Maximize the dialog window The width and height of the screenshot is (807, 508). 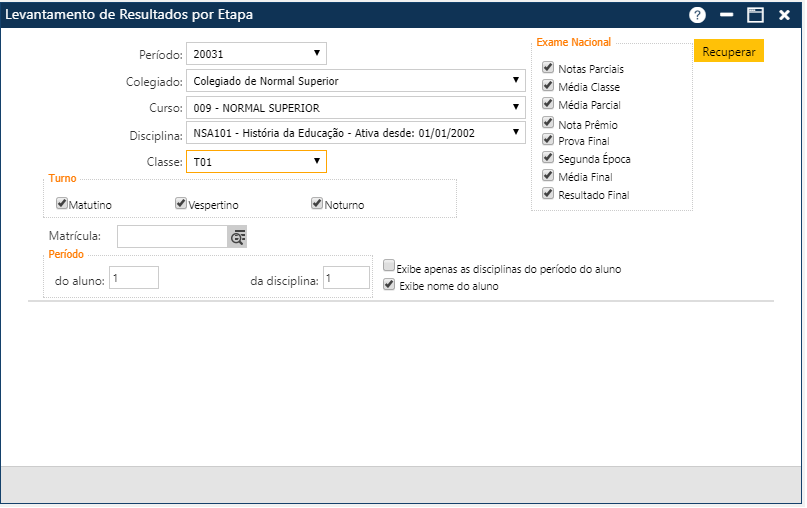[756, 15]
